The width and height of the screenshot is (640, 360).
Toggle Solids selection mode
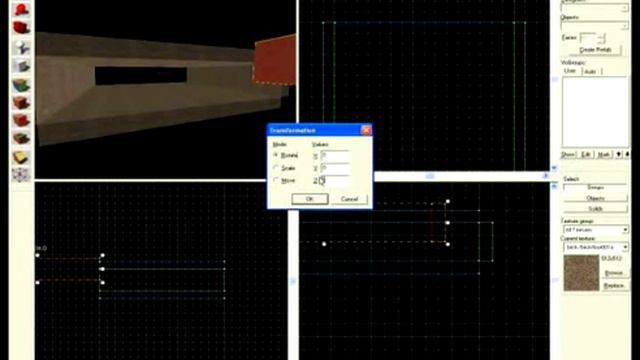595,209
